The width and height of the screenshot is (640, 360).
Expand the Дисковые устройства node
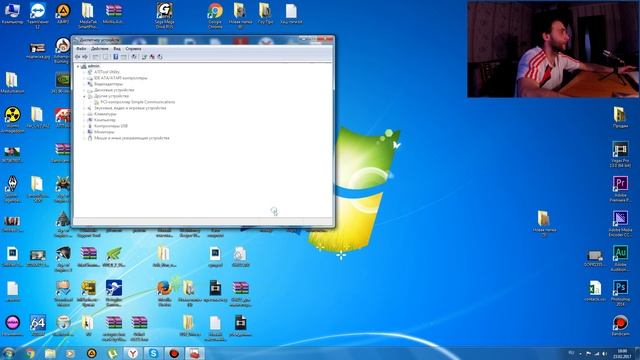tap(84, 90)
